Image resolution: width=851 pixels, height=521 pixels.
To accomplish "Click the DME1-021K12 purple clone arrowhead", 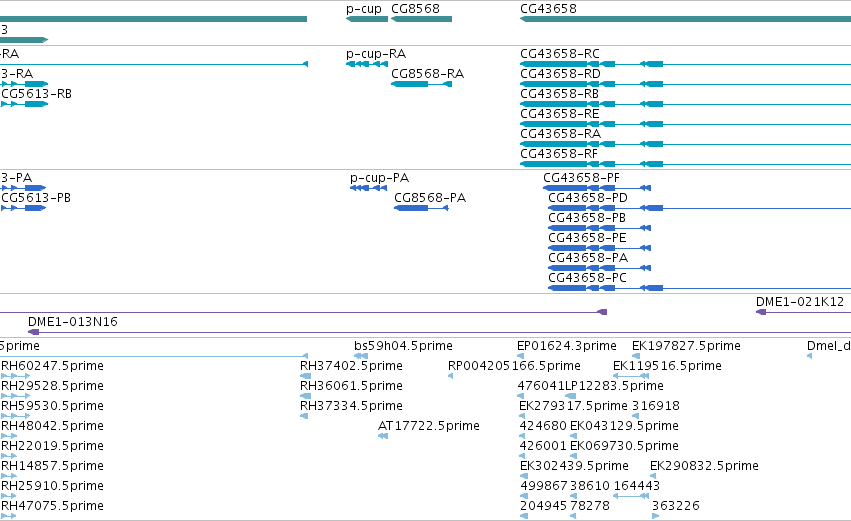I will coord(761,312).
